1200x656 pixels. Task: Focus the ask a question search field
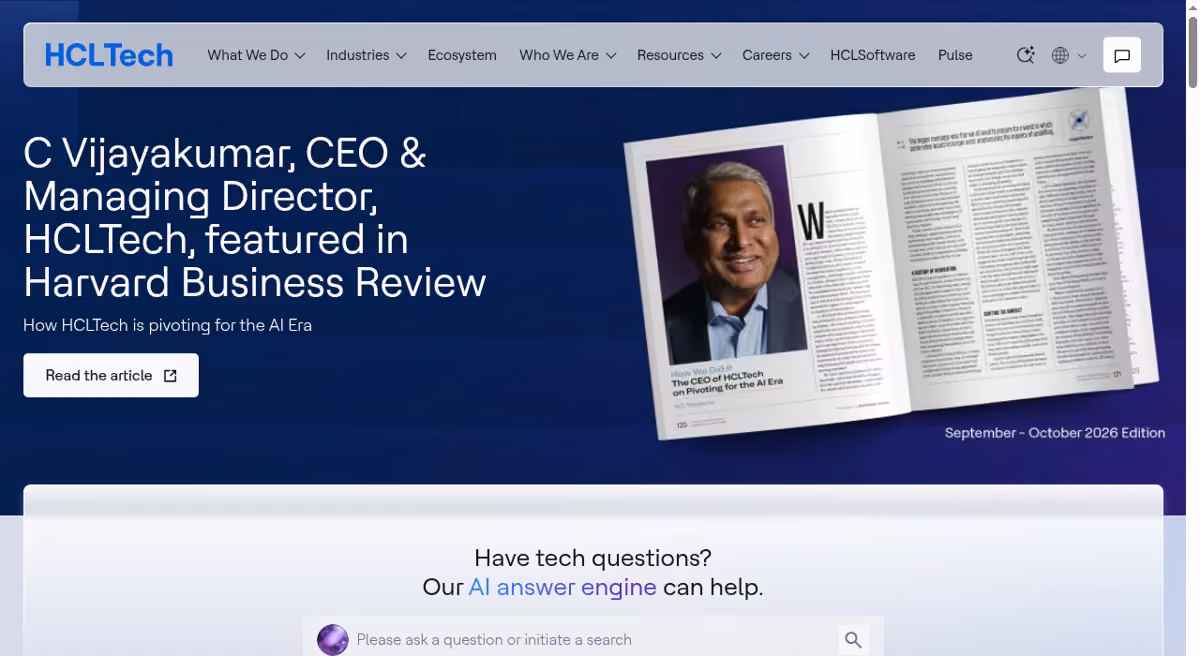pos(593,640)
